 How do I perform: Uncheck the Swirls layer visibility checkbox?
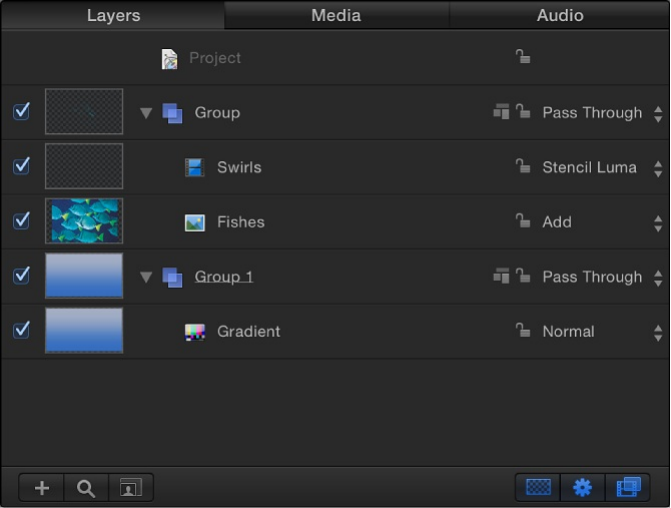point(21,166)
